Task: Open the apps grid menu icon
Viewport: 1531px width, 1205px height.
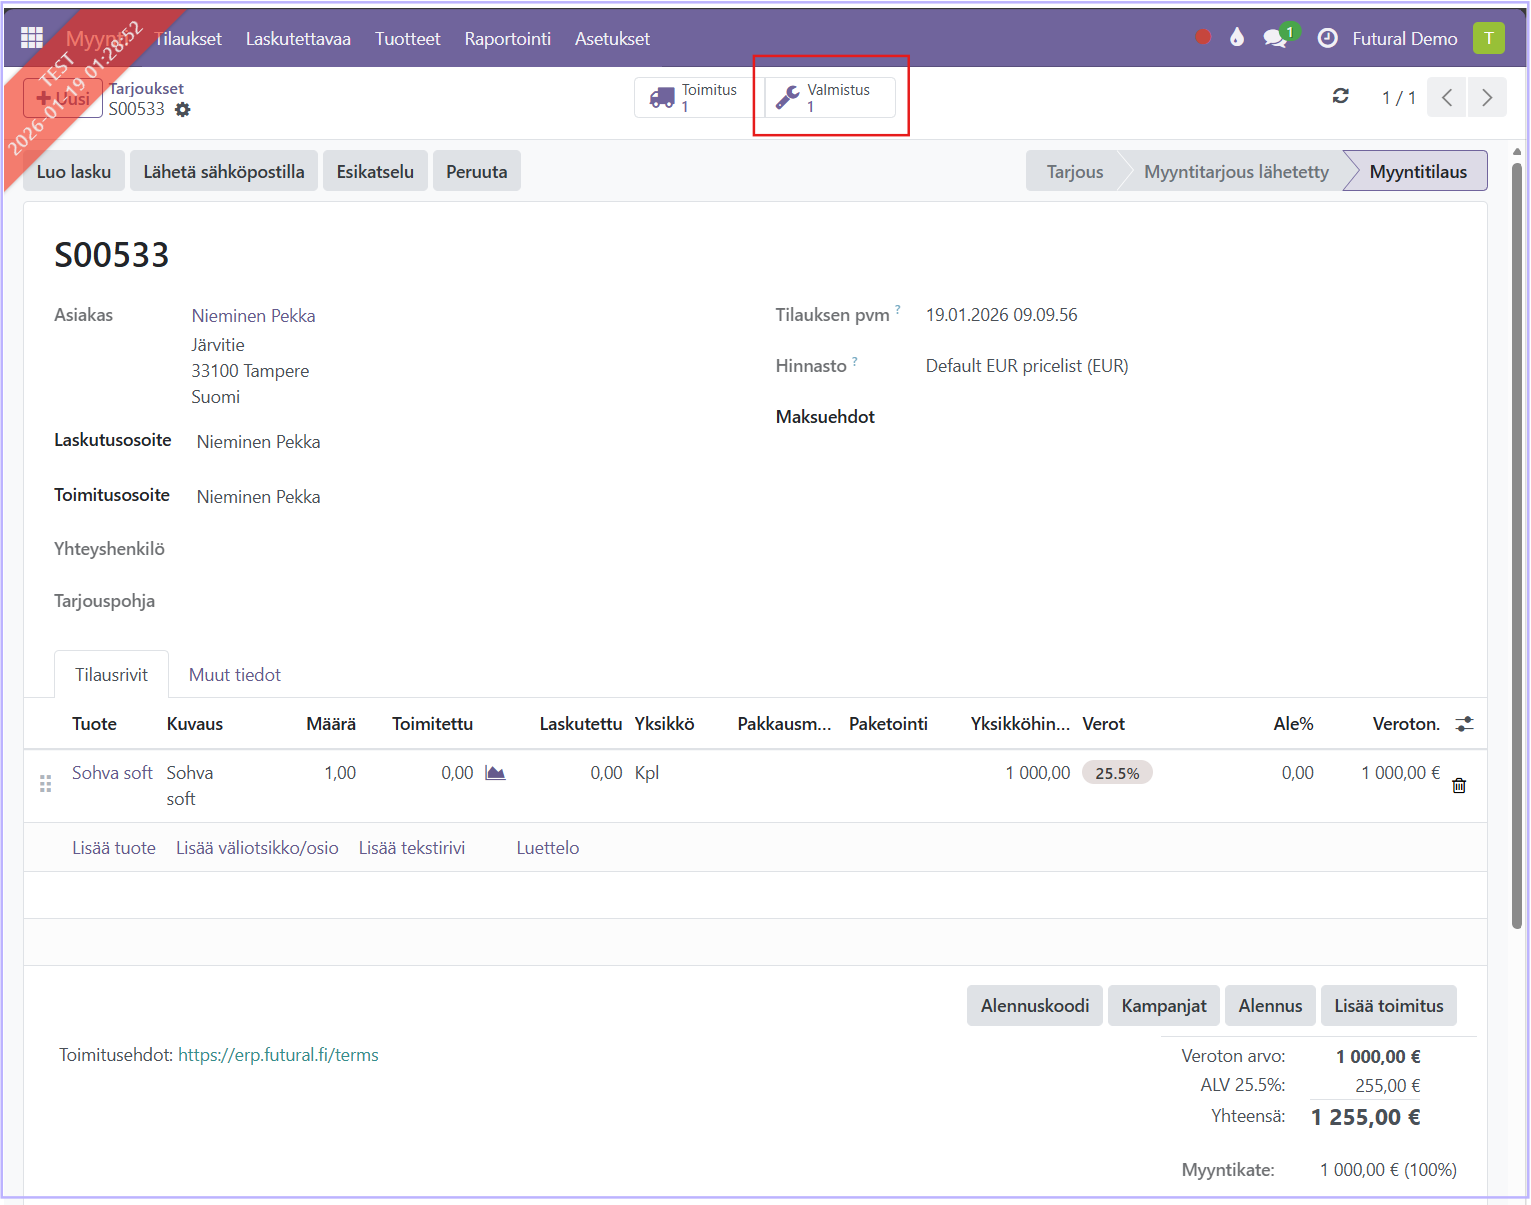Action: pos(32,38)
